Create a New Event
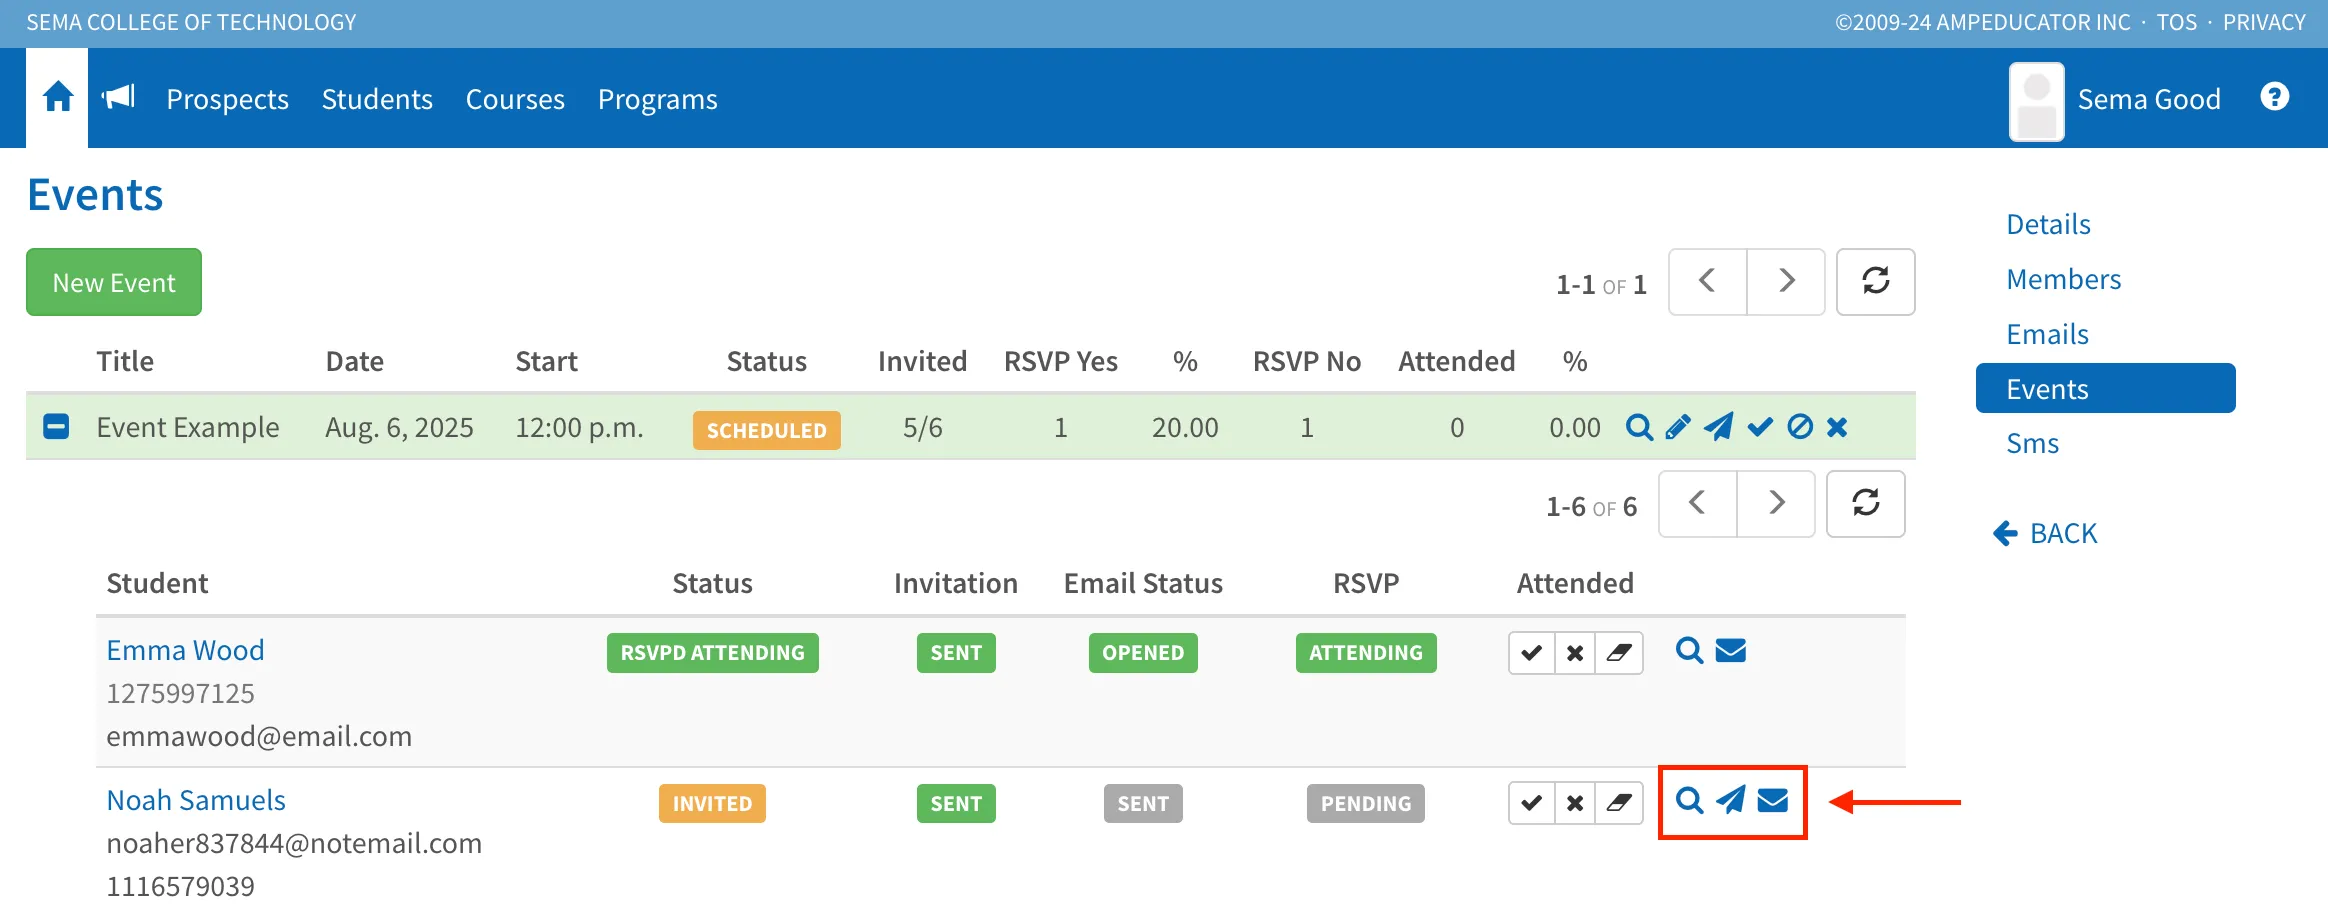Viewport: 2328px width, 916px height. coord(114,282)
